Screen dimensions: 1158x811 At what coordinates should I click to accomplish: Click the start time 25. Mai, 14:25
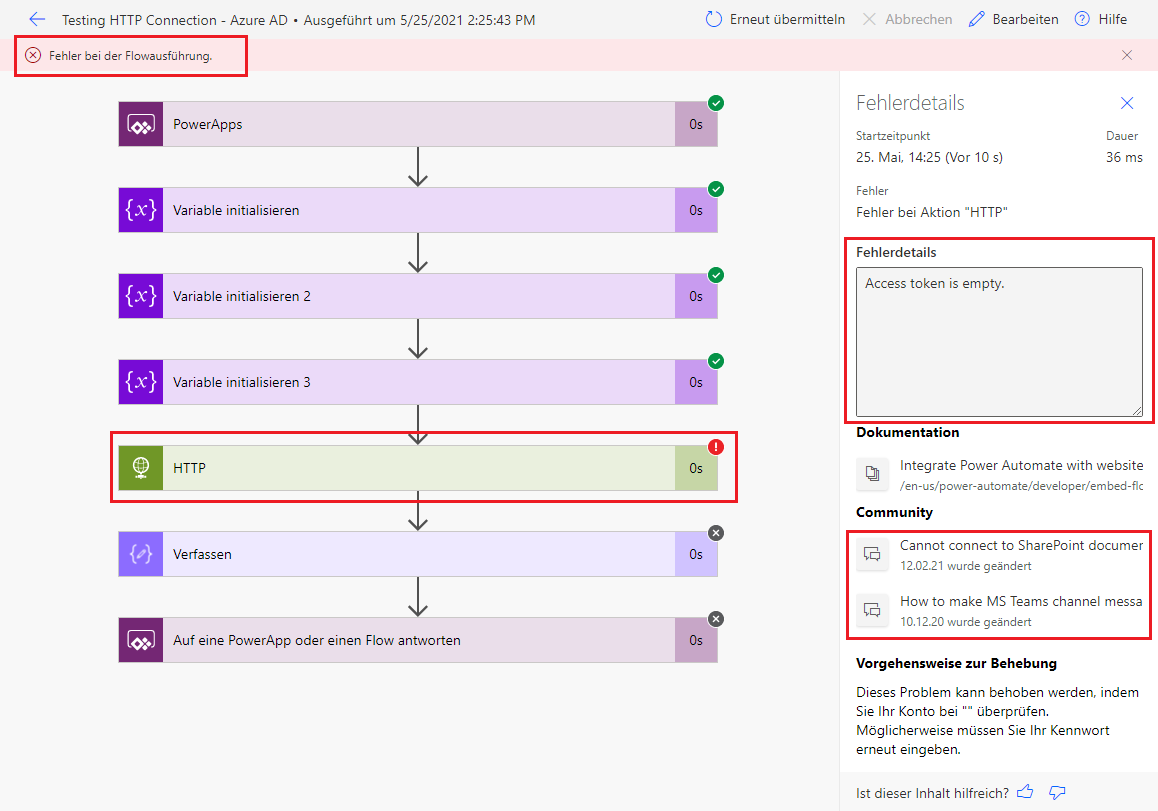tap(929, 157)
